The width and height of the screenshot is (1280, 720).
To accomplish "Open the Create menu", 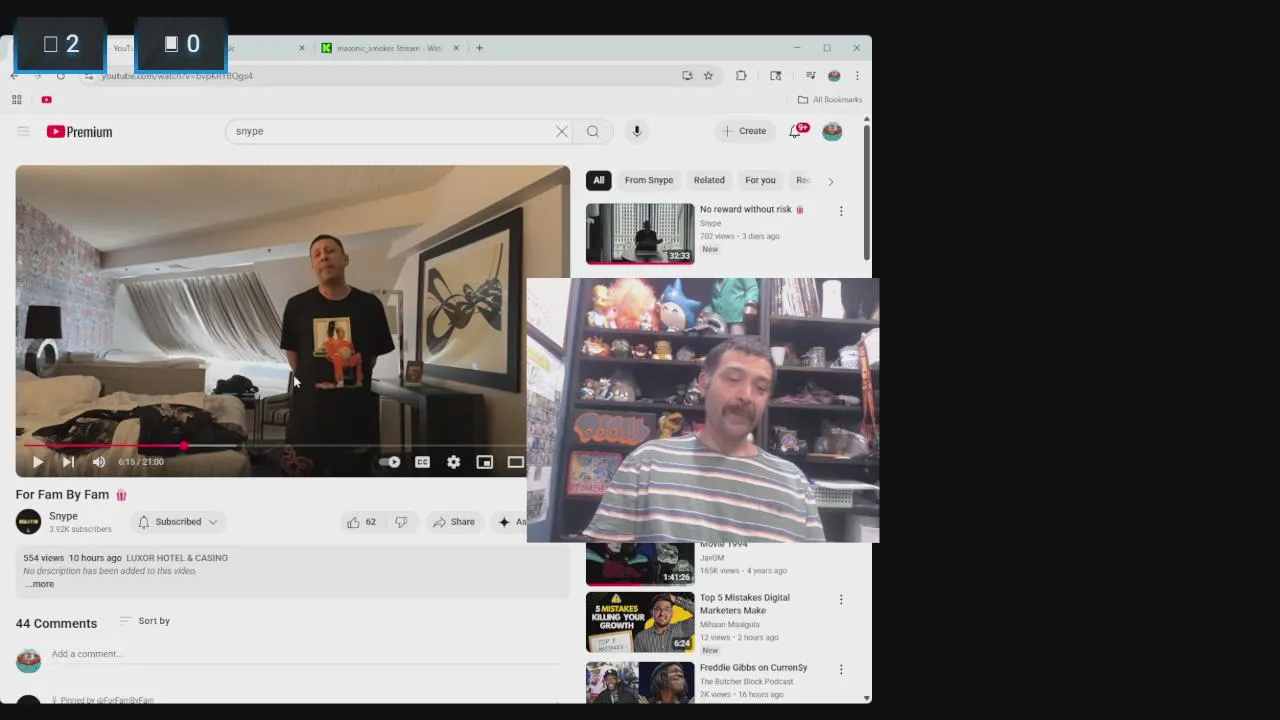I will click(x=745, y=131).
